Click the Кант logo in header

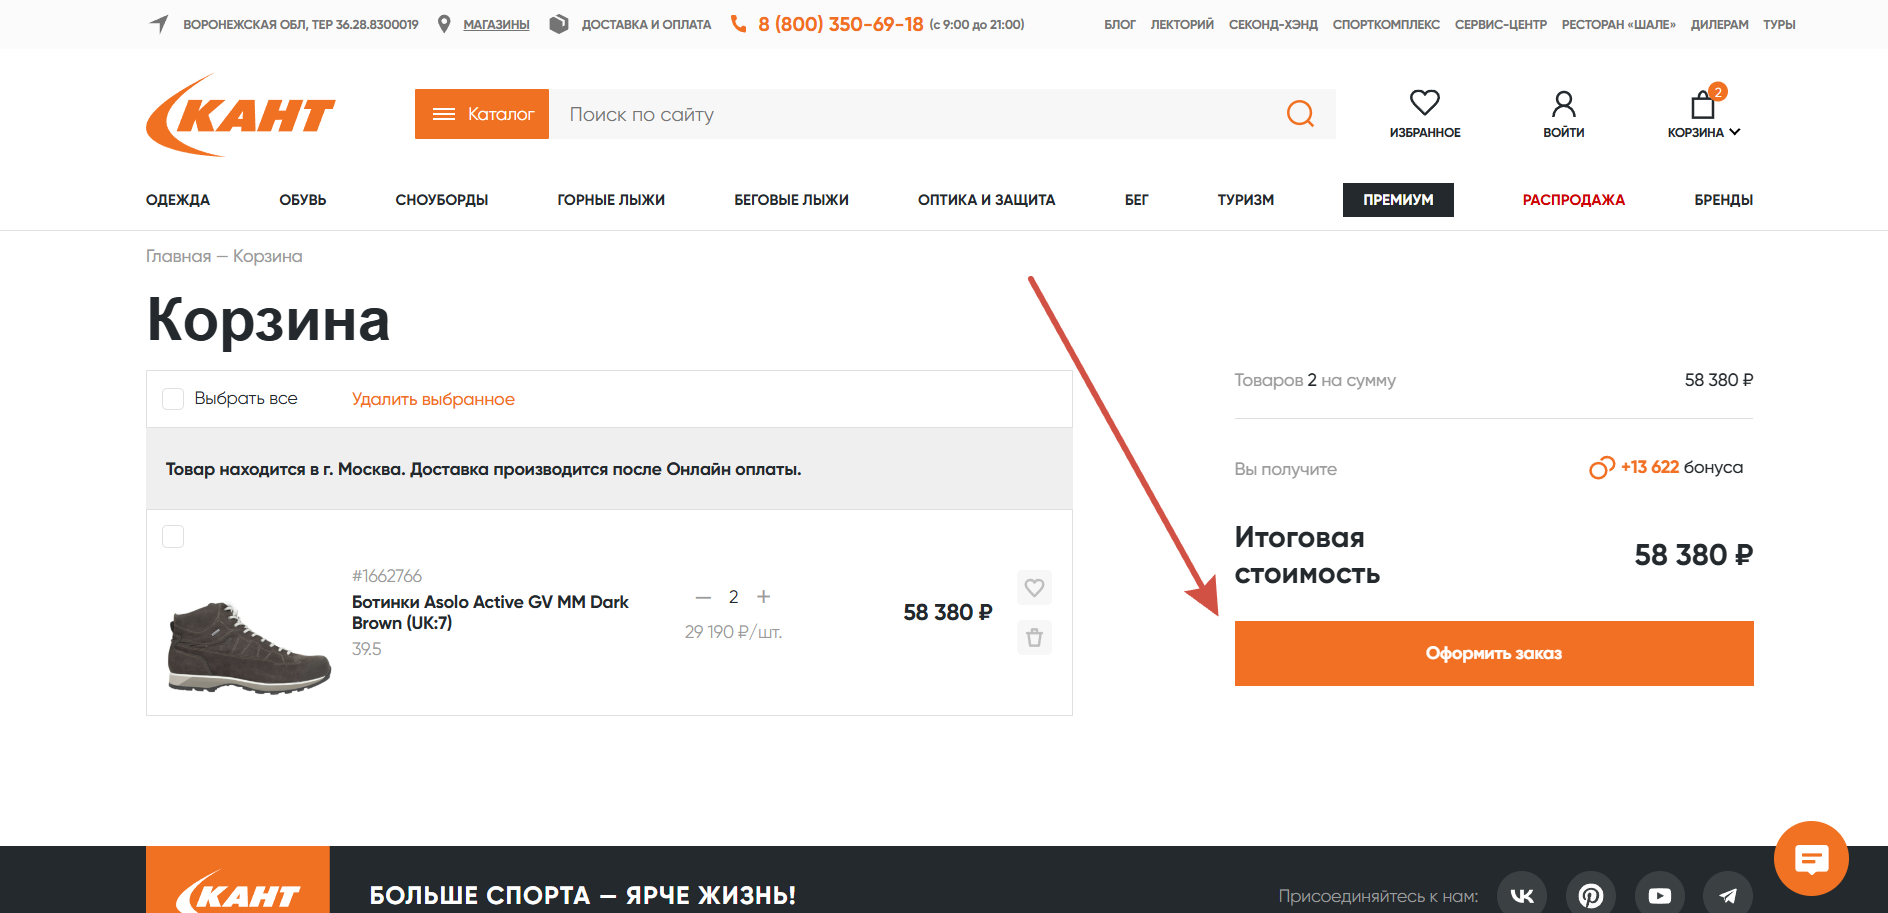click(x=241, y=115)
